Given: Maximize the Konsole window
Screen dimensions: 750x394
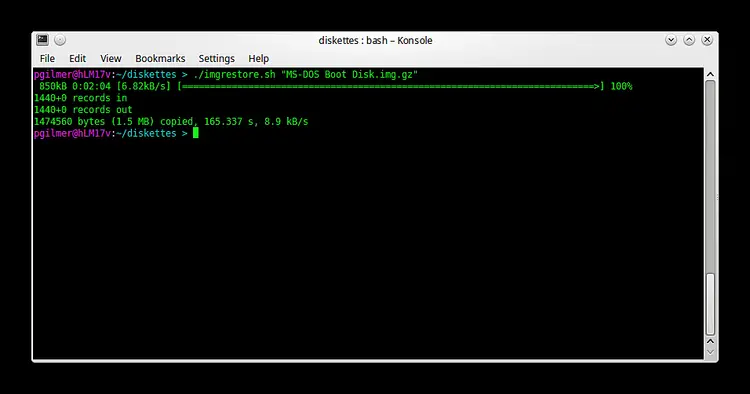Looking at the screenshot, I should [689, 40].
